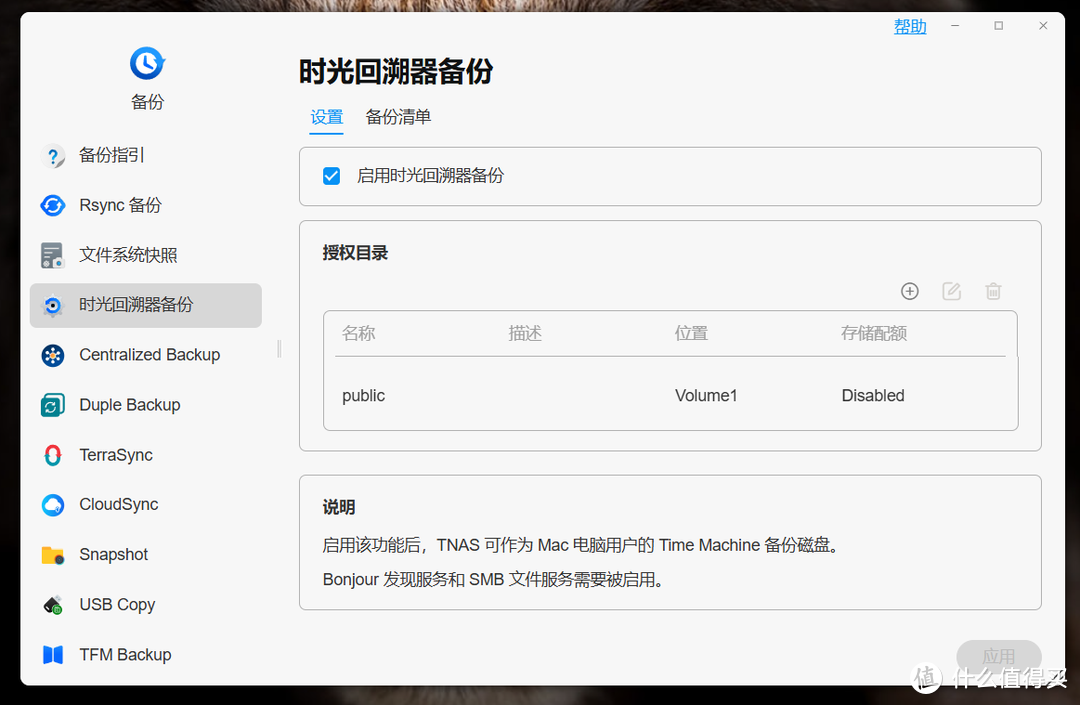Screen dimensions: 1080x705
Task: Open 备份指引 from the sidebar
Action: 52,155
